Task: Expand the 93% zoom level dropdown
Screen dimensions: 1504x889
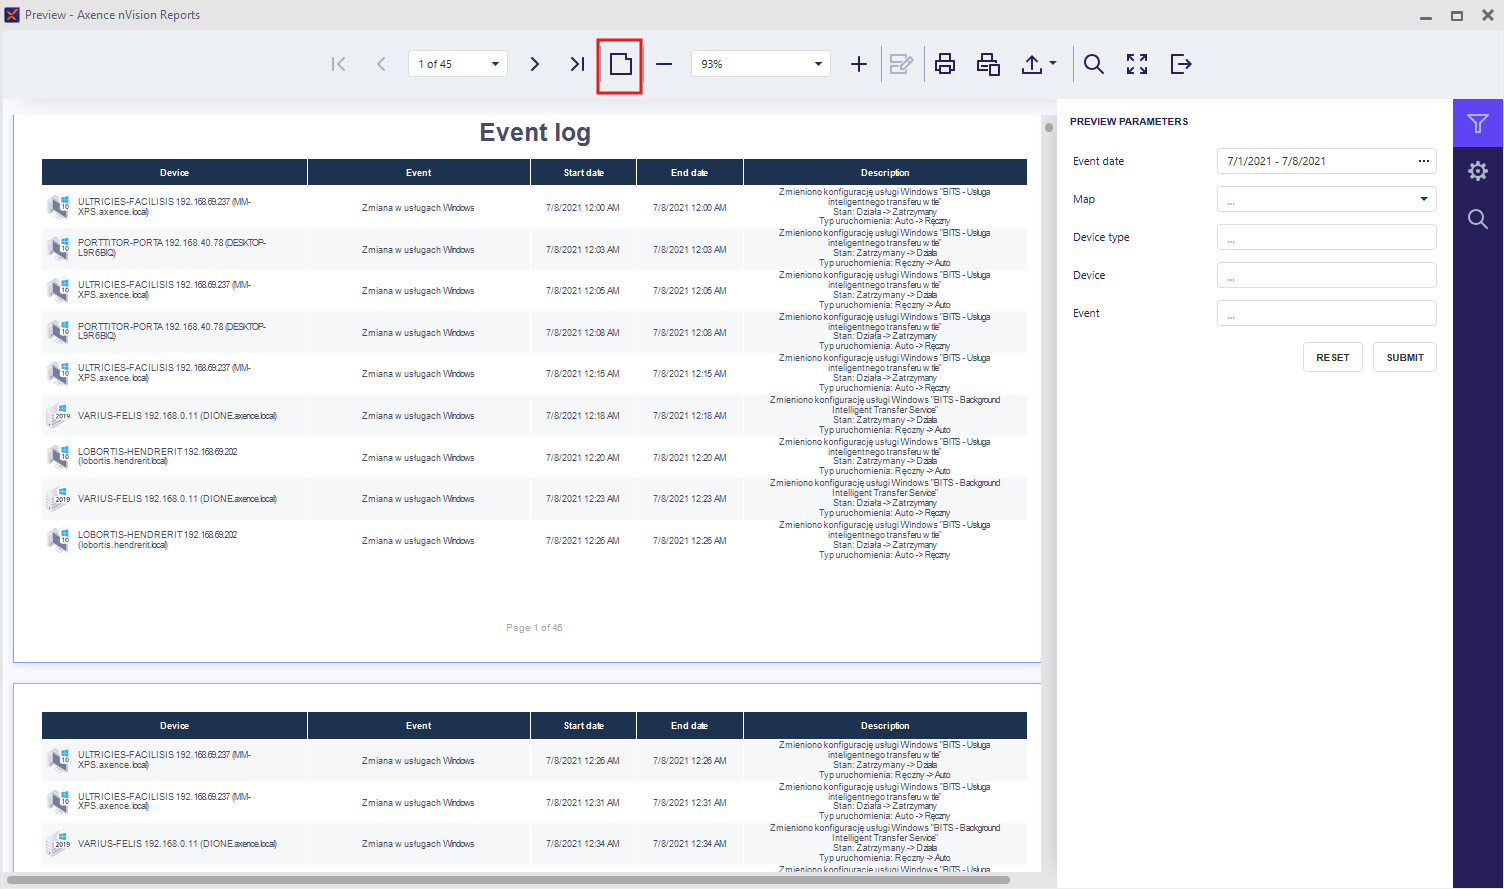Action: coord(818,64)
